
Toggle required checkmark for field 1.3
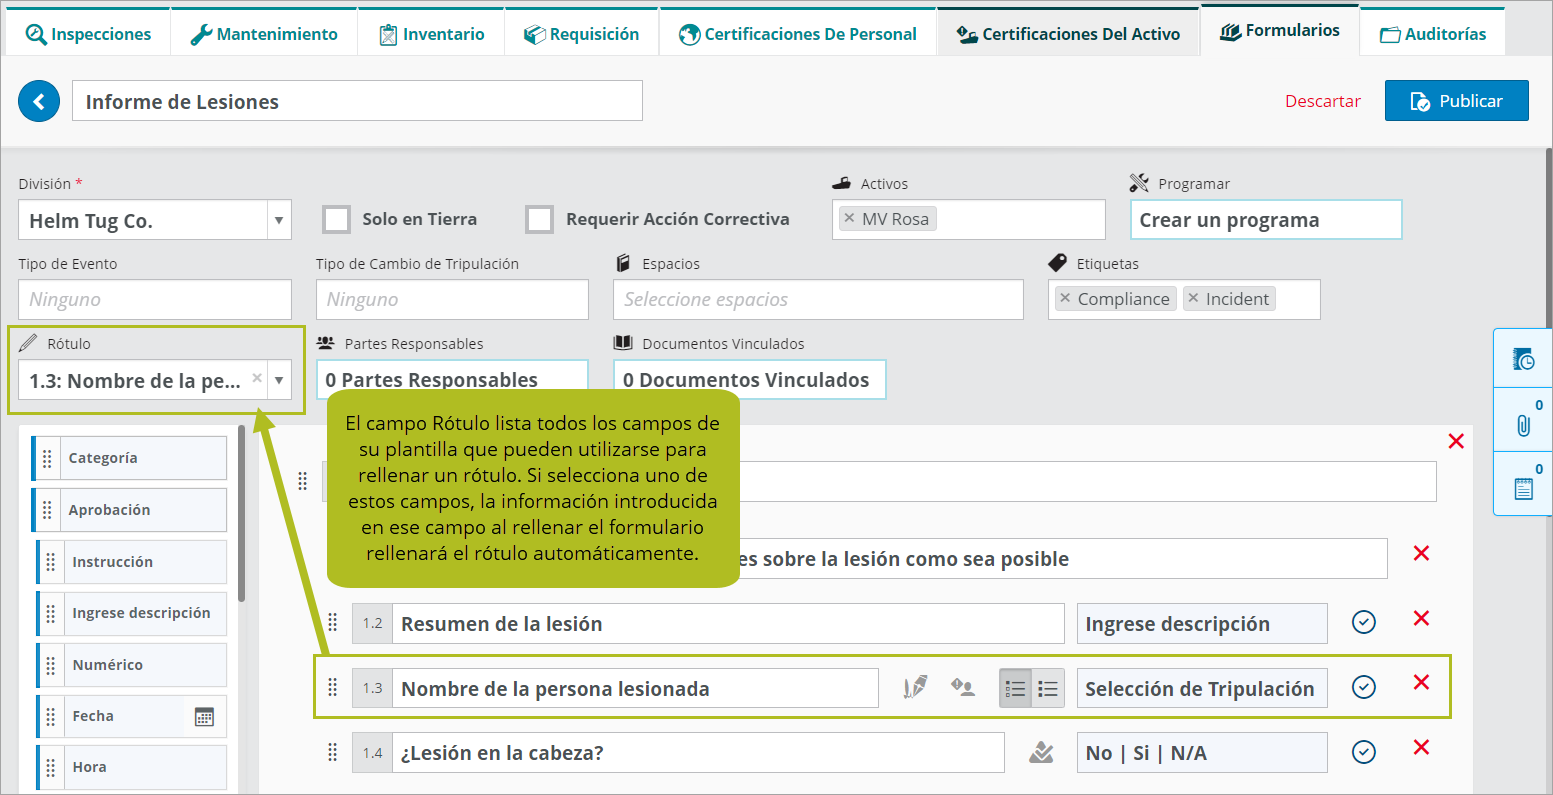coord(1364,687)
